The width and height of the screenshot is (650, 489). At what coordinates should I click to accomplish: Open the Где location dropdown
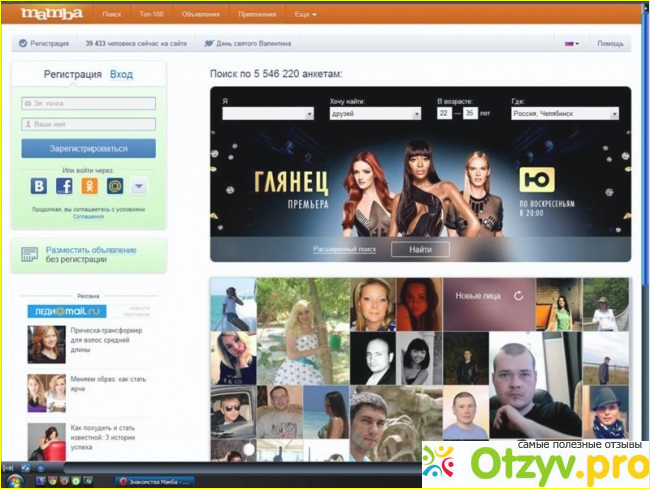point(565,114)
